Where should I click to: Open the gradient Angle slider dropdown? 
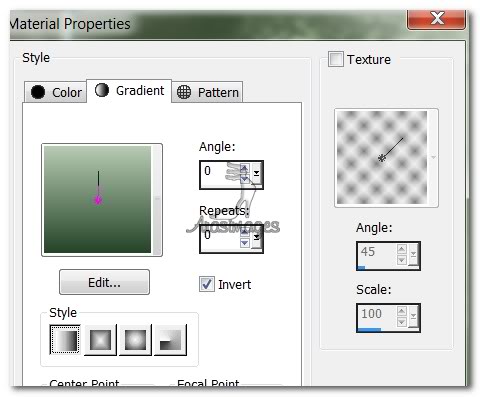(x=256, y=173)
